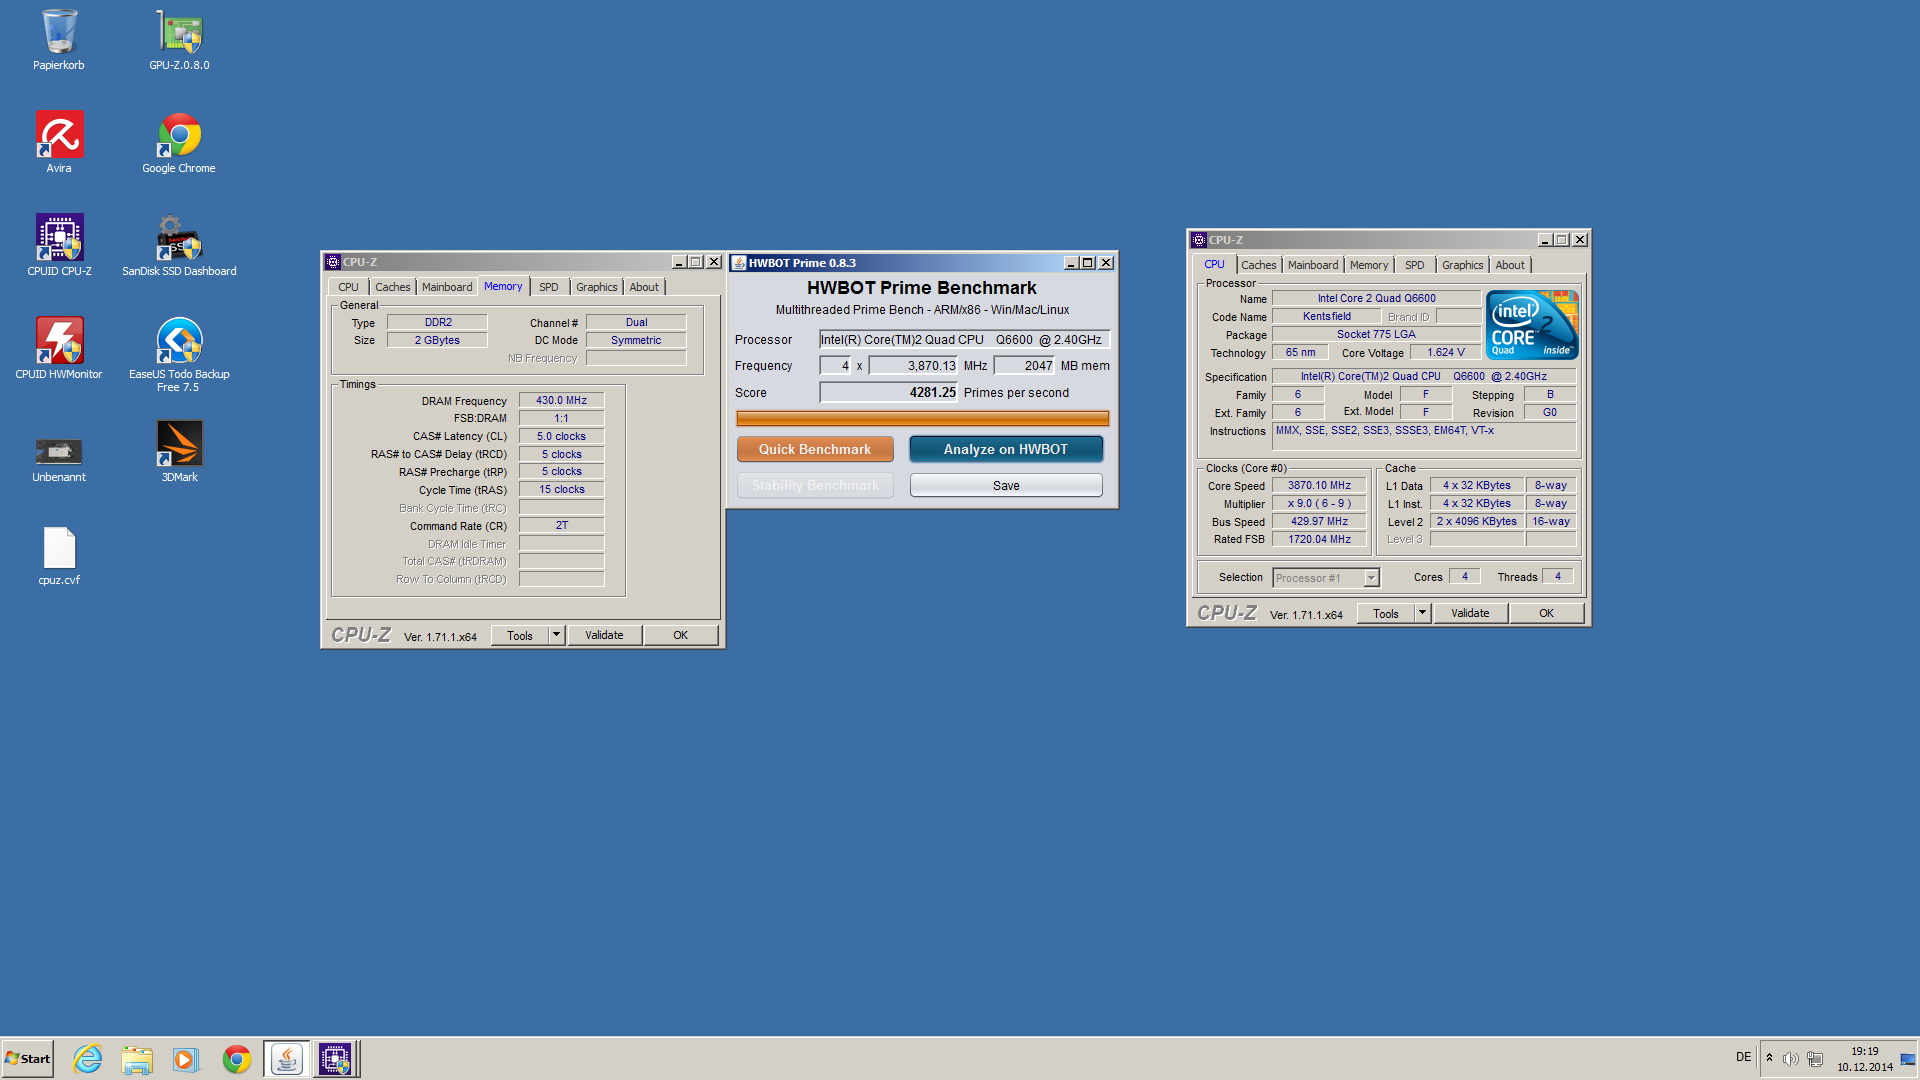1920x1080 pixels.
Task: Click the Intel Core 2 Quad logo
Action: pyautogui.click(x=1531, y=325)
